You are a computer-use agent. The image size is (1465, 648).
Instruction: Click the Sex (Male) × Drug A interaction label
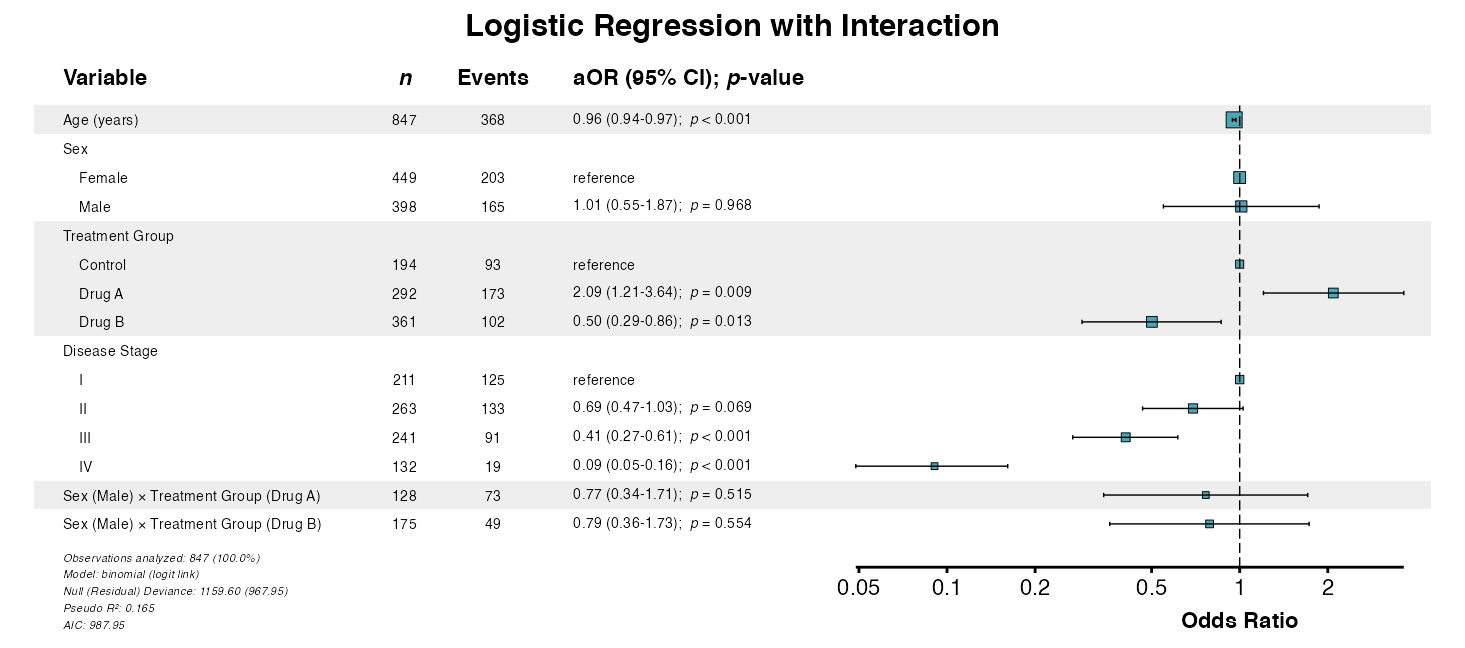[192, 496]
